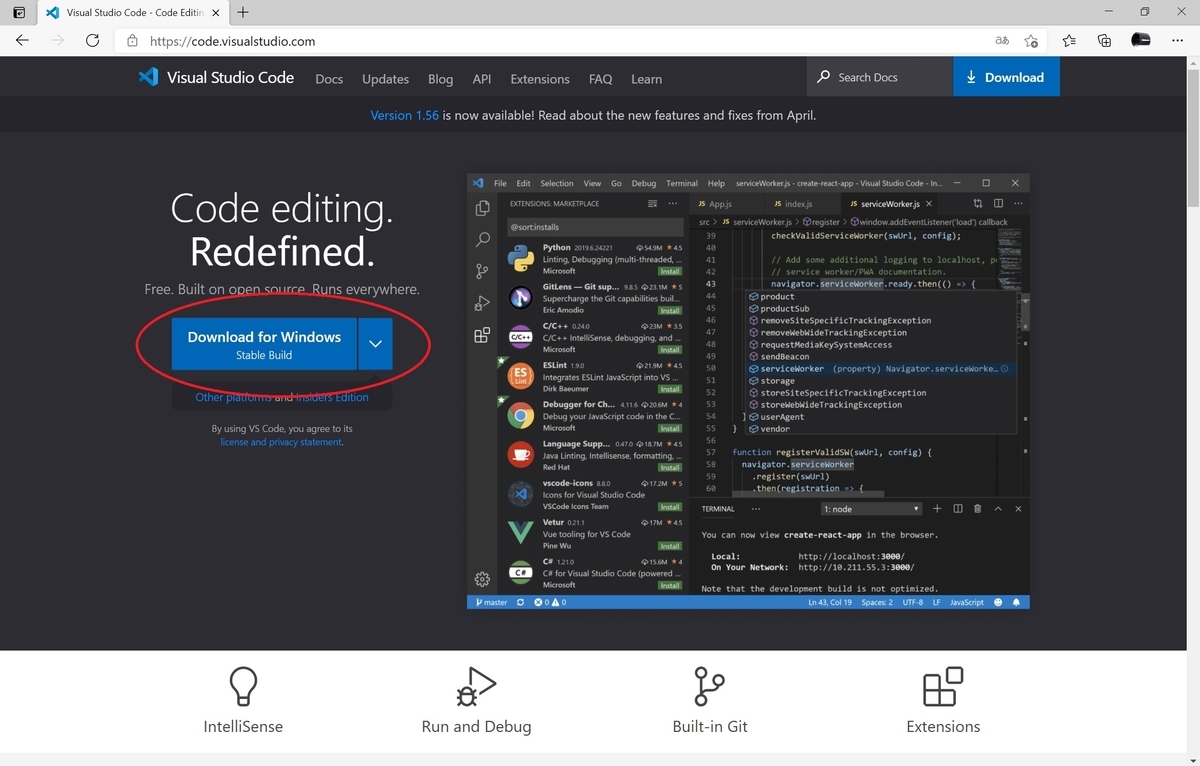This screenshot has height=766, width=1200.
Task: Open the browser profile icon
Action: pyautogui.click(x=1140, y=41)
